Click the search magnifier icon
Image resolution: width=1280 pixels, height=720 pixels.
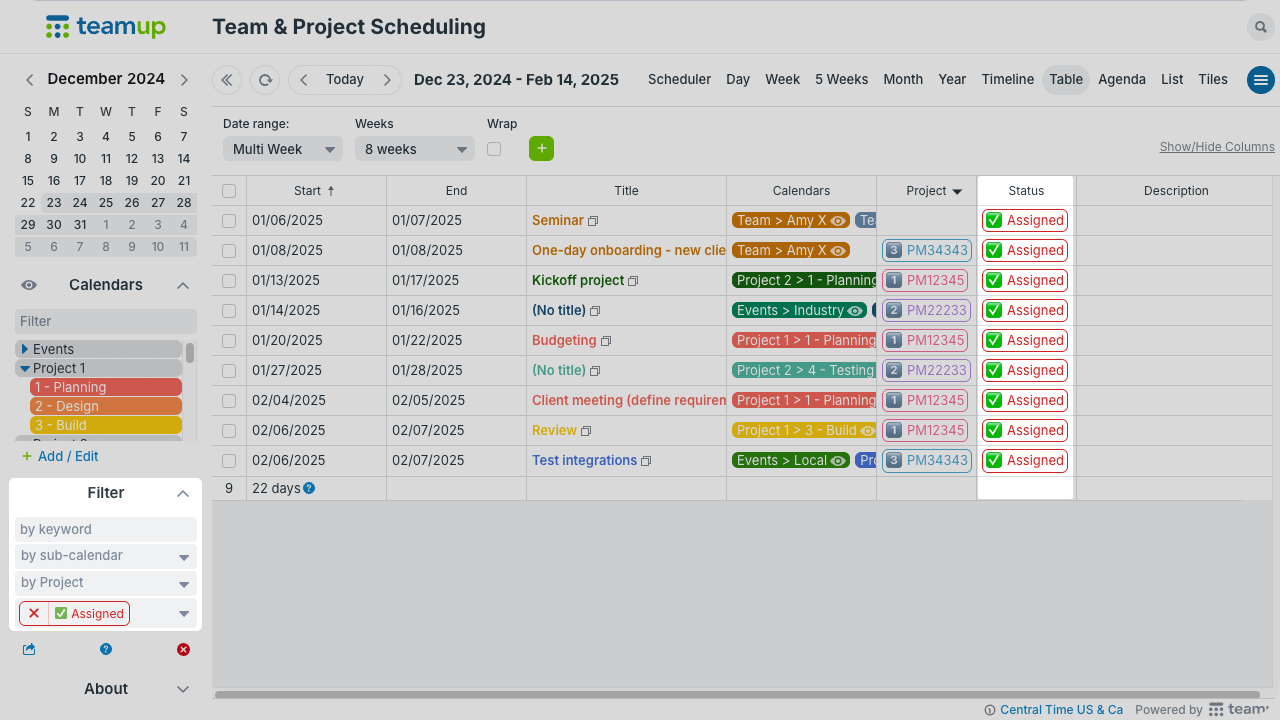(x=1260, y=27)
